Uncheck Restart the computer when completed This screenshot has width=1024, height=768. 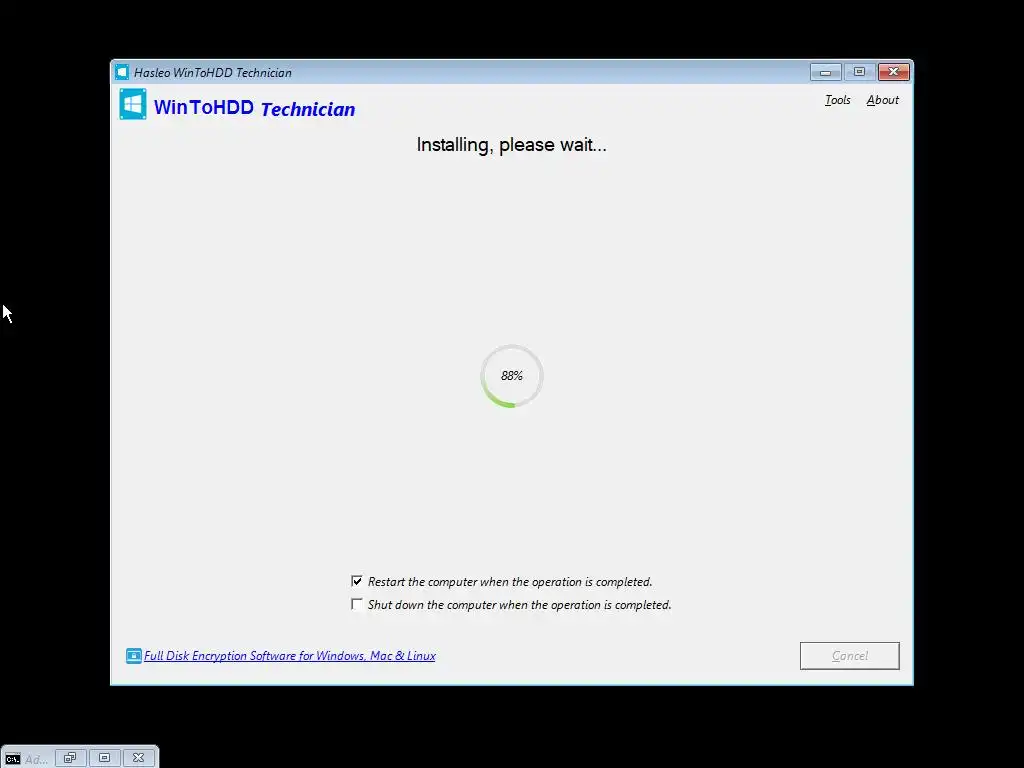357,581
